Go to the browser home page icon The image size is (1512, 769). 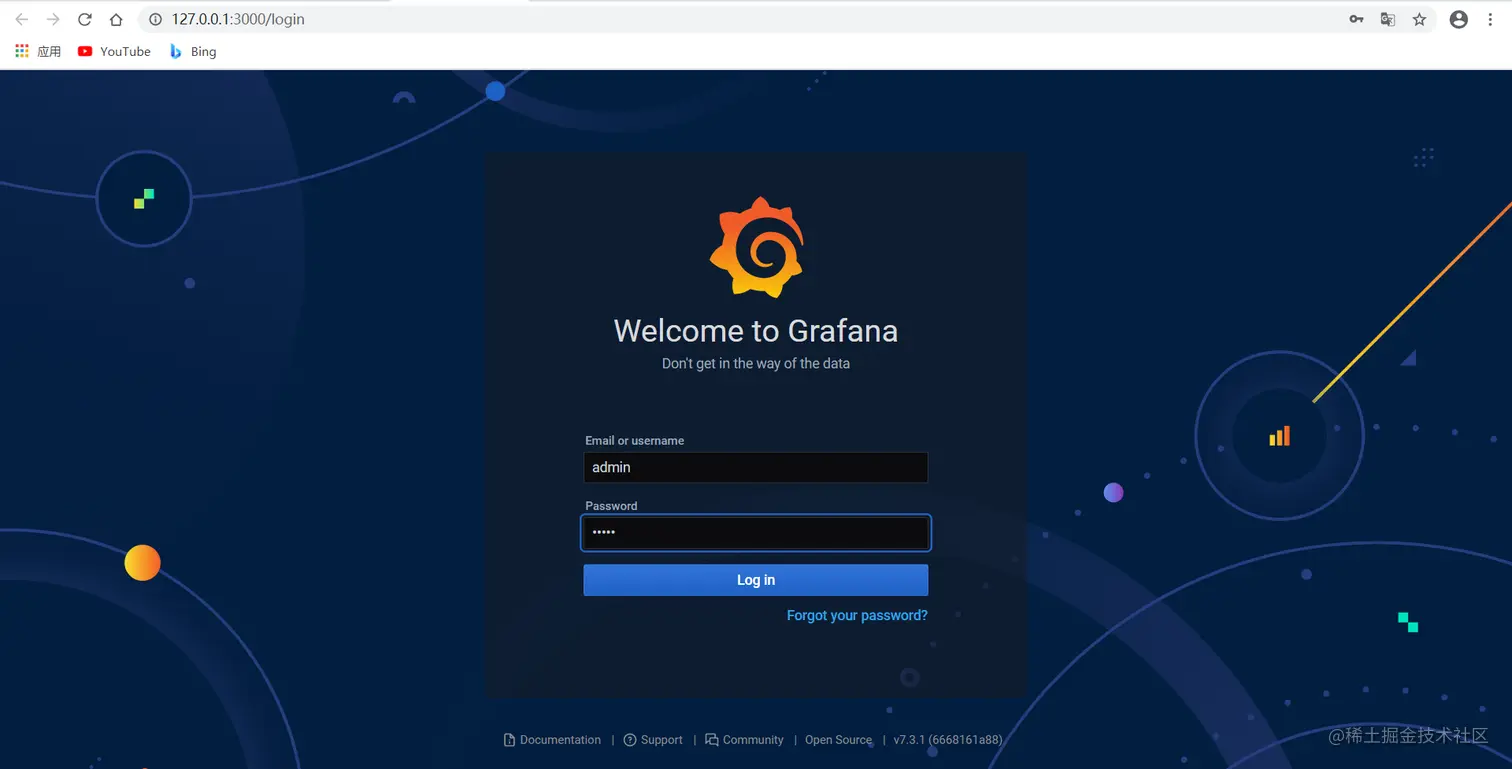click(116, 19)
